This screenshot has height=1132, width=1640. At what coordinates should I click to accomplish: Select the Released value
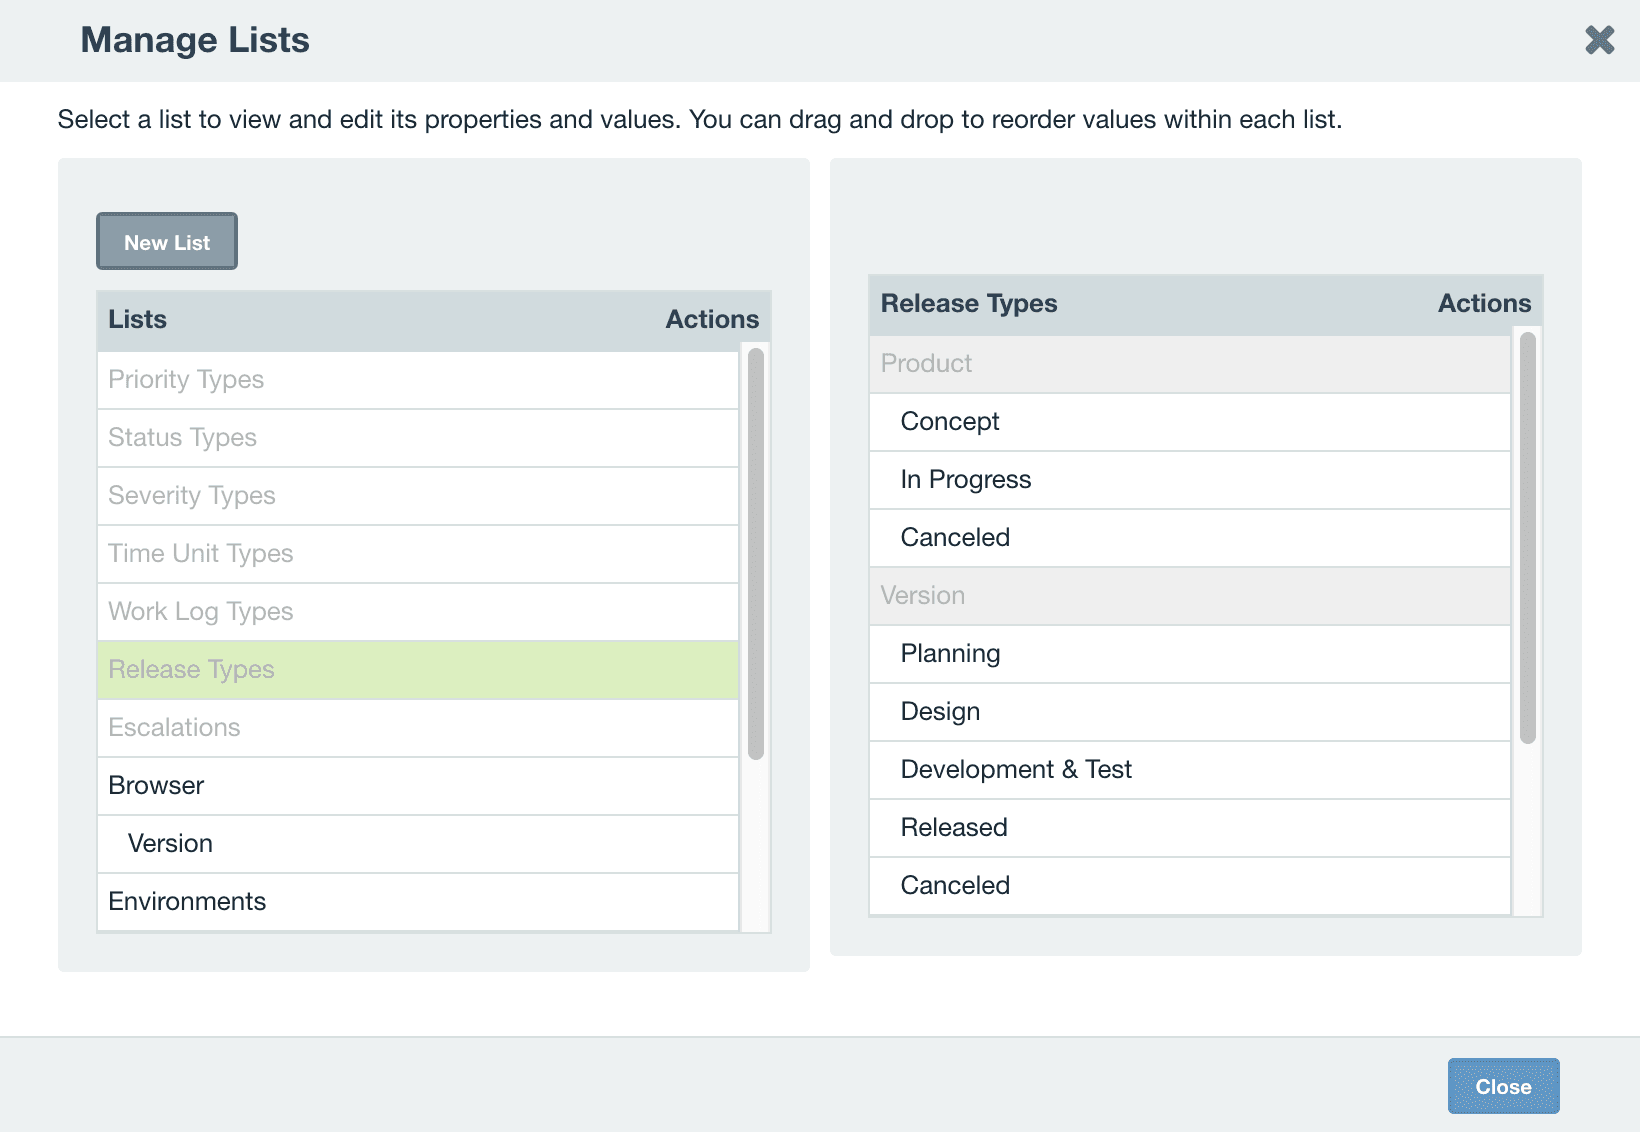tap(1190, 828)
